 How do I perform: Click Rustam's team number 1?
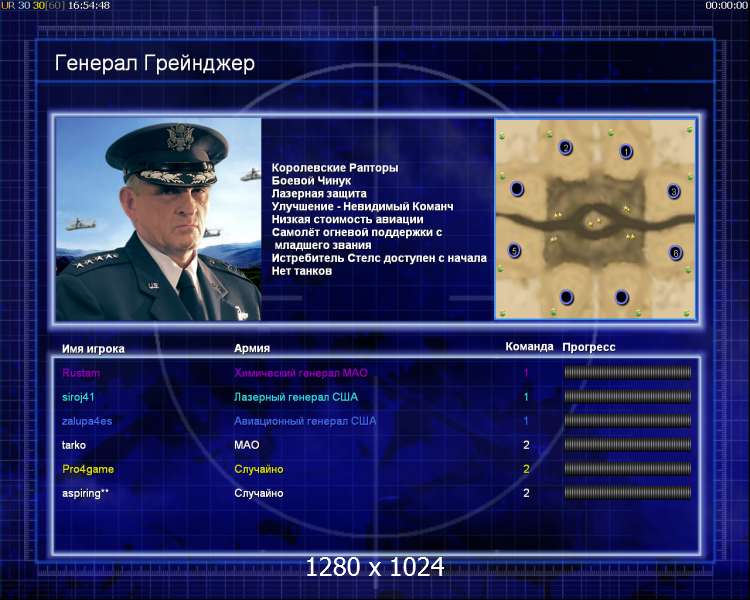tap(526, 373)
